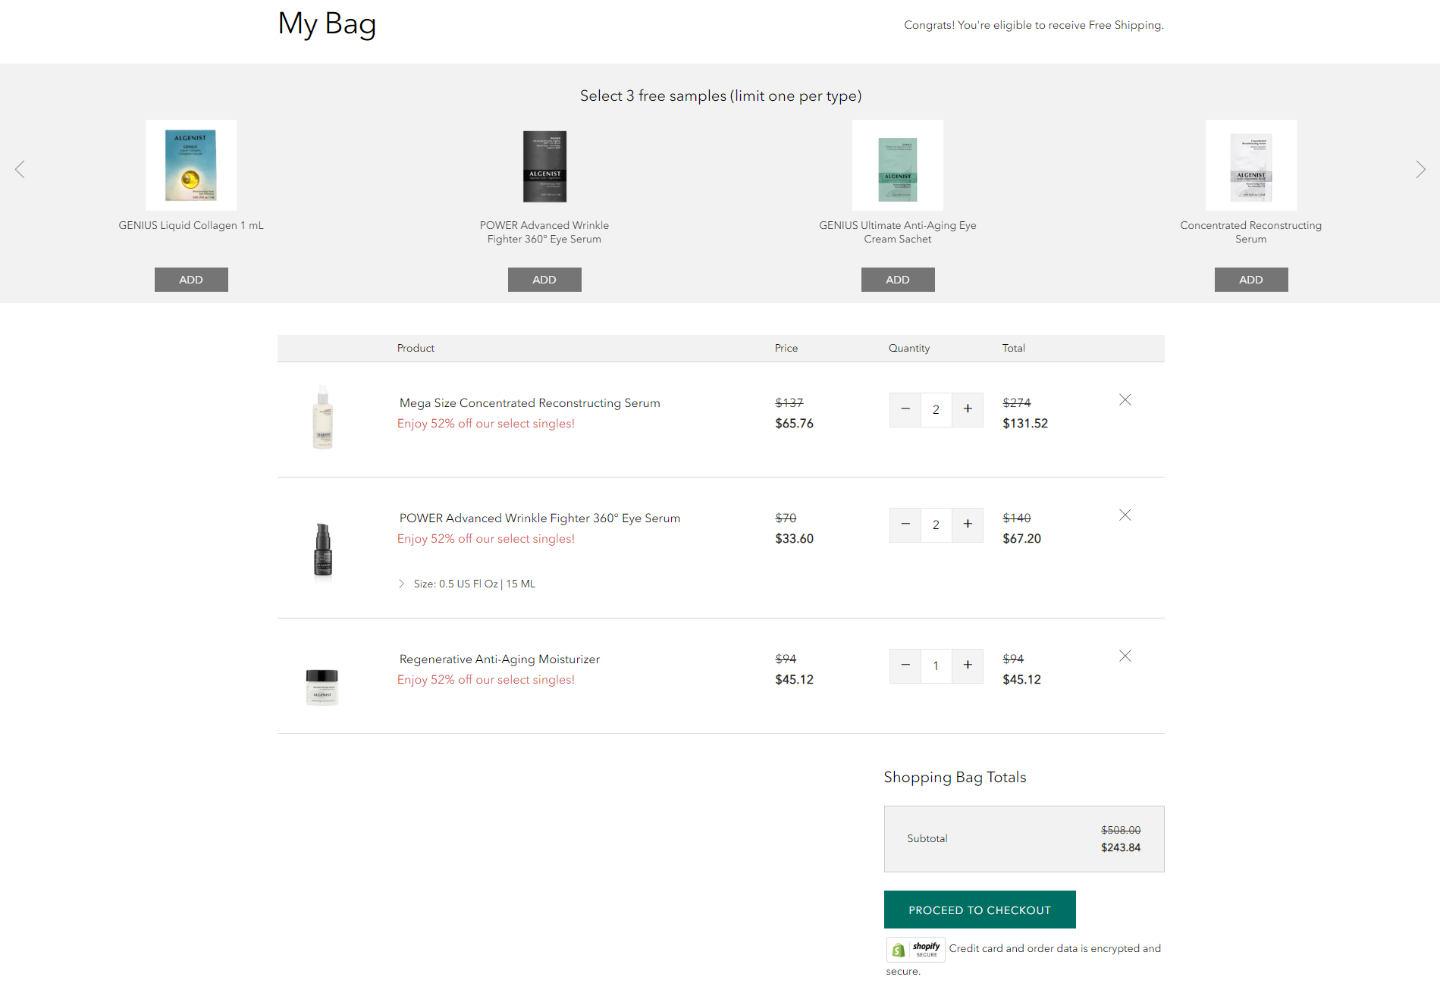Click the quantity field of POWER Eye Serum

pyautogui.click(x=936, y=524)
